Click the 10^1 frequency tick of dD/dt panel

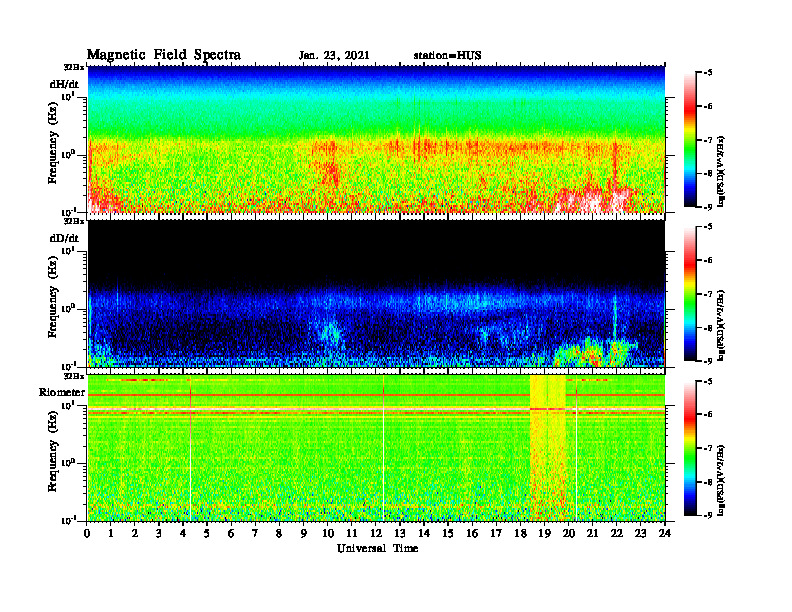pyautogui.click(x=68, y=250)
